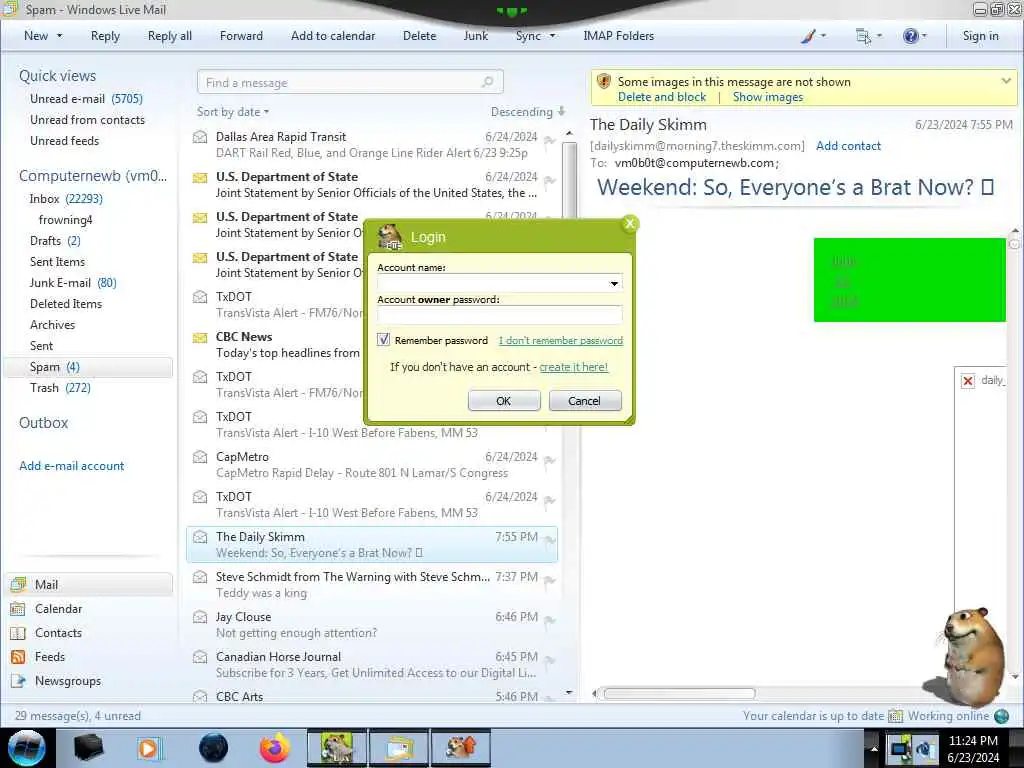Click Reply in the toolbar
Screen dimensions: 1024x768
(105, 36)
